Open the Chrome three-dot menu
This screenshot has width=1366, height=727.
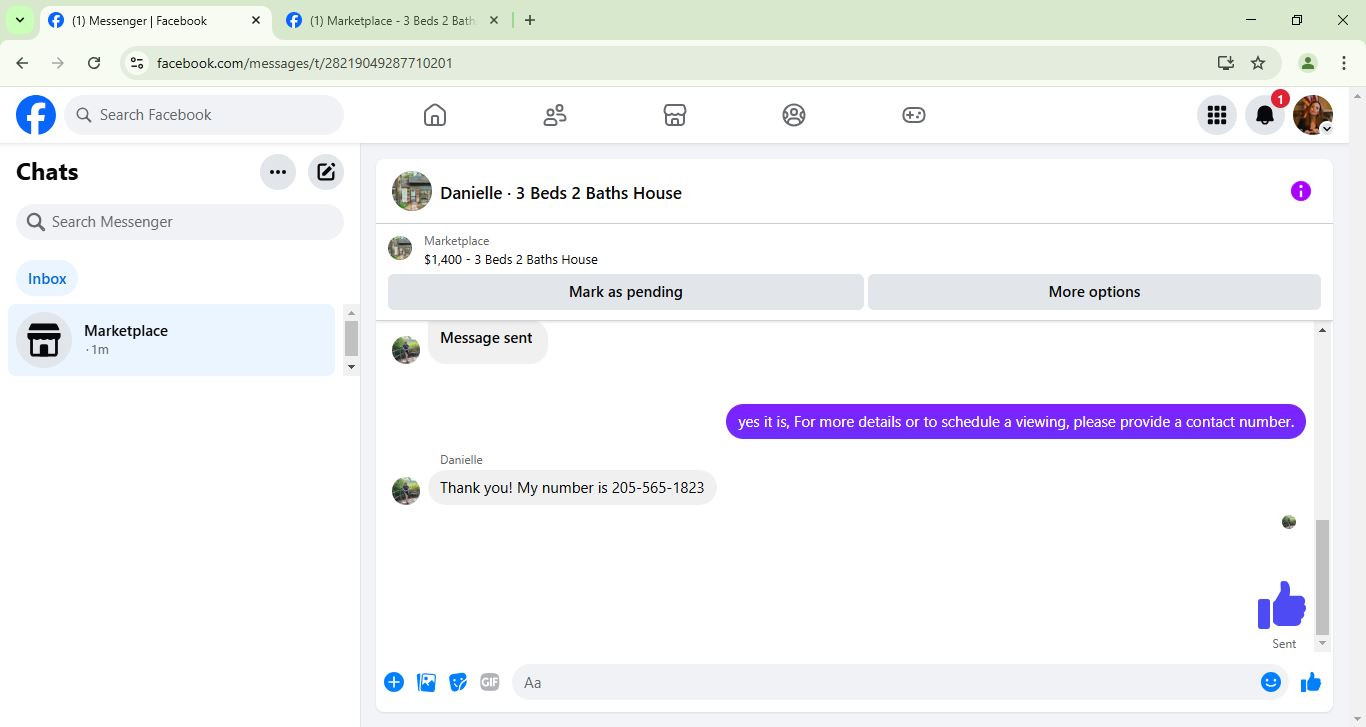click(x=1343, y=63)
